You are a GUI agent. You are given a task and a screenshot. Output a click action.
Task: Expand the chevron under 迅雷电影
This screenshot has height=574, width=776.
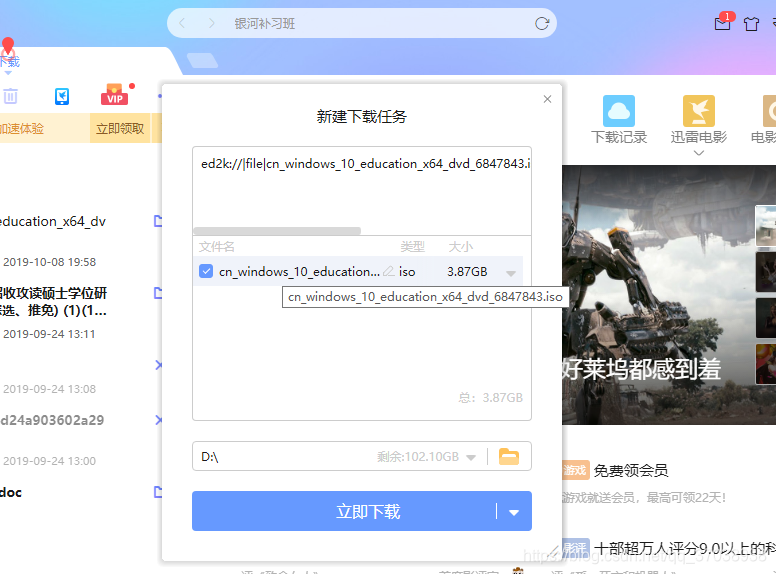click(698, 153)
